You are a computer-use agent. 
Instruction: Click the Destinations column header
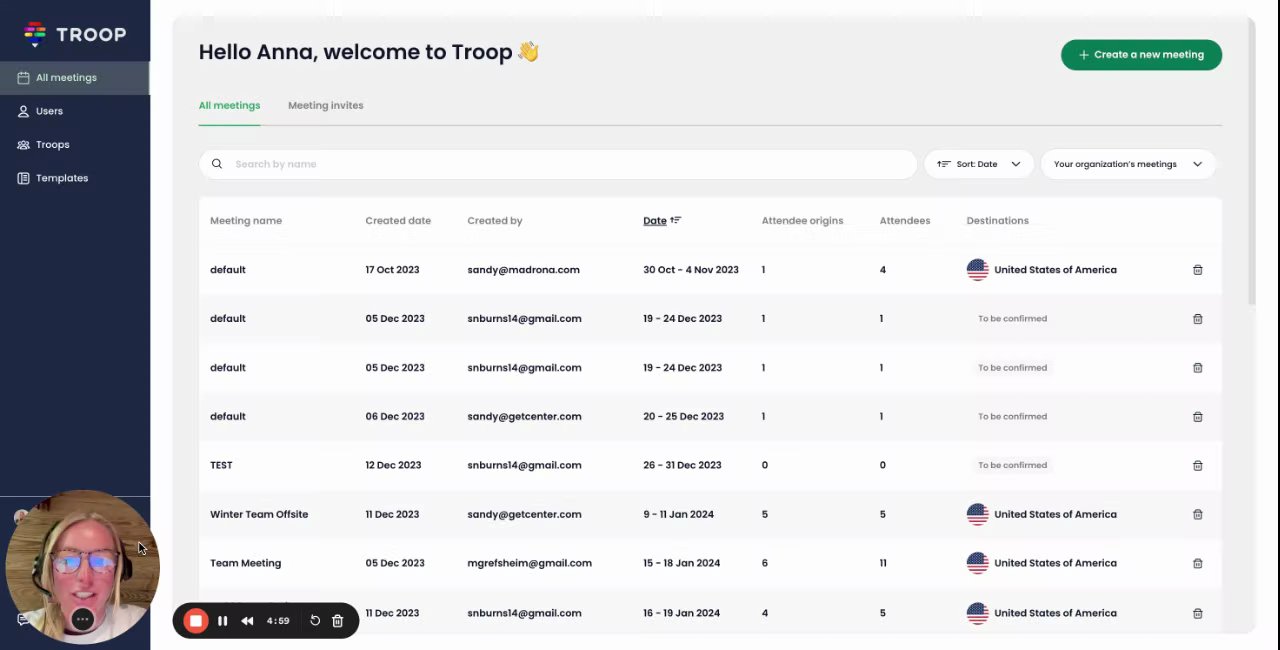pos(997,221)
